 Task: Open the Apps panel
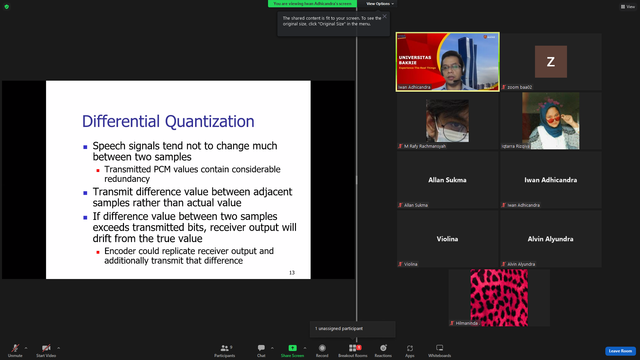(x=410, y=350)
